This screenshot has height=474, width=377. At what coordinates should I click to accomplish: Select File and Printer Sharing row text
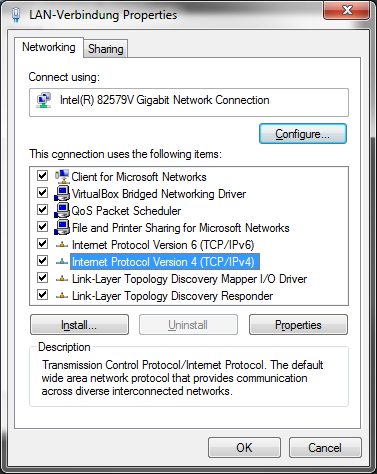click(x=181, y=228)
